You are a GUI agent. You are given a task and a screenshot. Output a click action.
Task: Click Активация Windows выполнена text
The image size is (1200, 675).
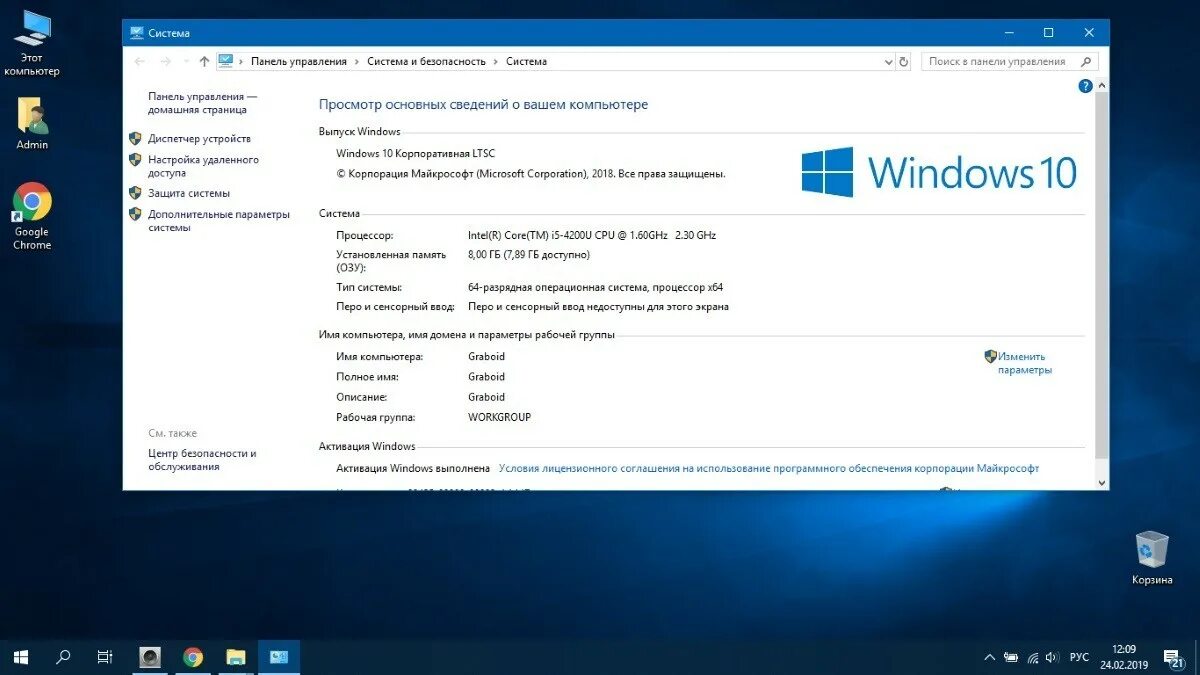coord(413,468)
